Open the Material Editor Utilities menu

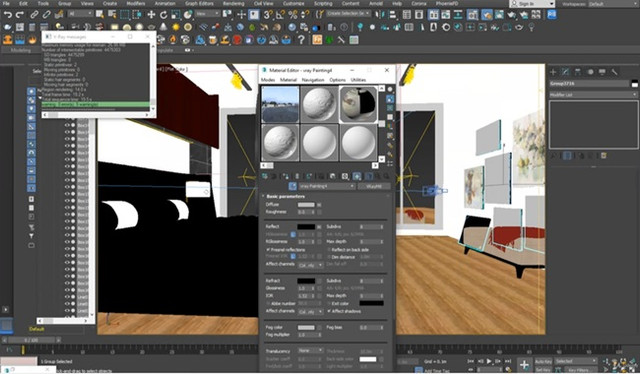[x=358, y=80]
